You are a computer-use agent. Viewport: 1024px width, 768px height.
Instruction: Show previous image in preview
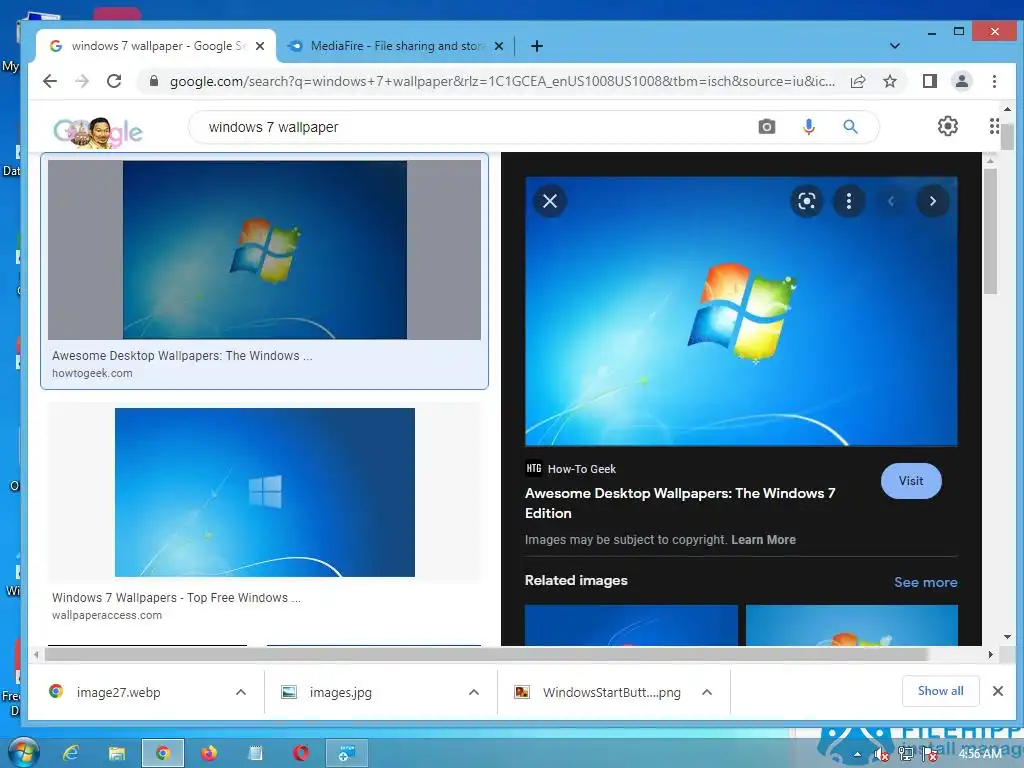pos(891,201)
